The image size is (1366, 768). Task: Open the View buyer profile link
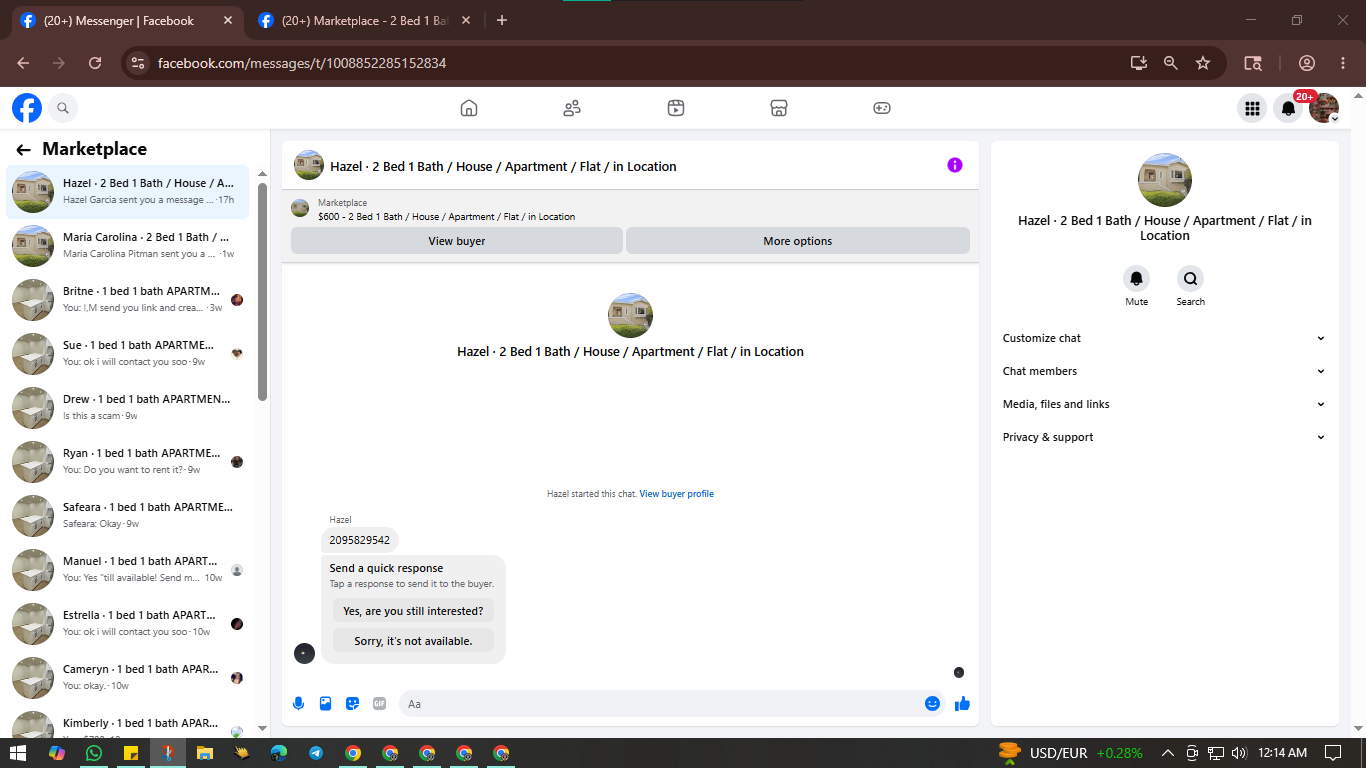click(x=677, y=494)
